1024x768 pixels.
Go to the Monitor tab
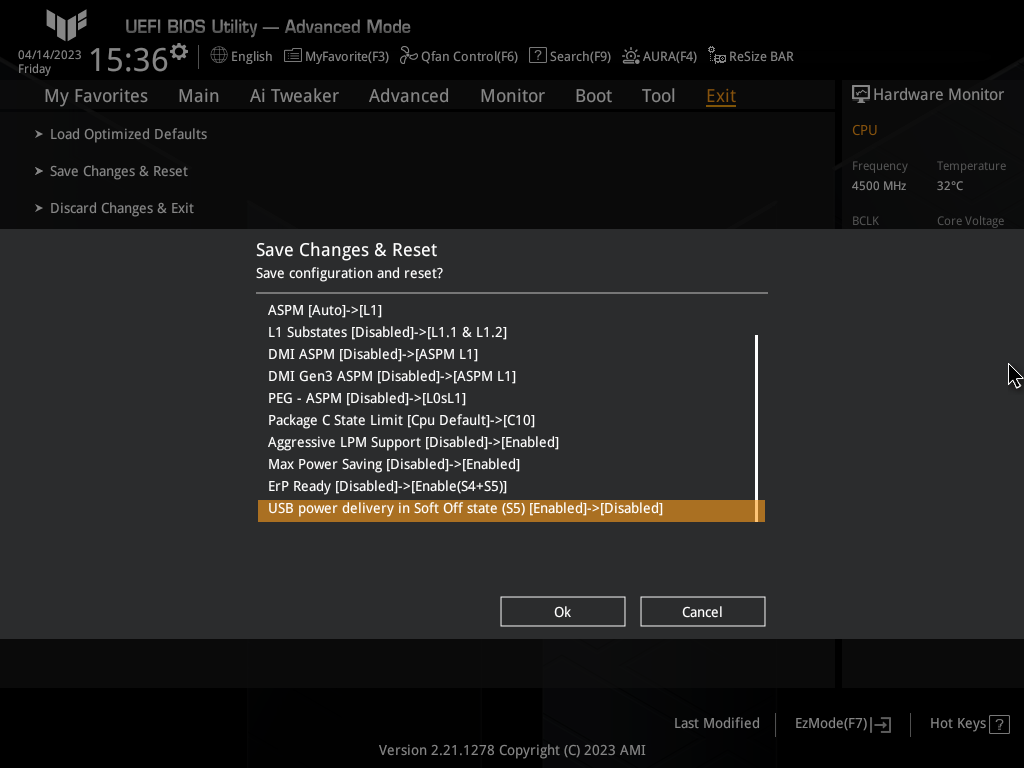[512, 95]
